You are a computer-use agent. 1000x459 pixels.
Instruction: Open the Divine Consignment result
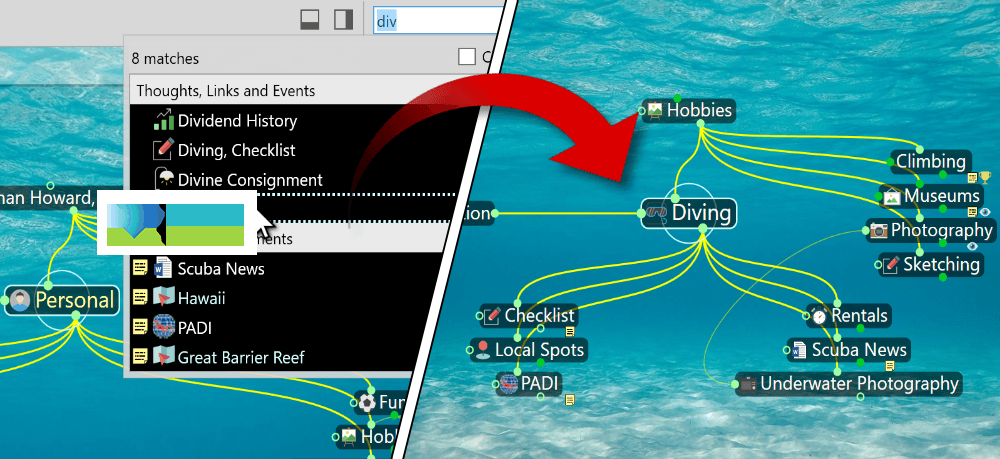pyautogui.click(x=250, y=180)
